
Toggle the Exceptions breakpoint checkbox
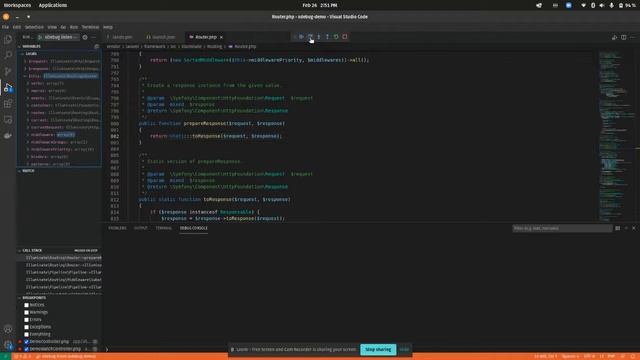click(x=27, y=327)
